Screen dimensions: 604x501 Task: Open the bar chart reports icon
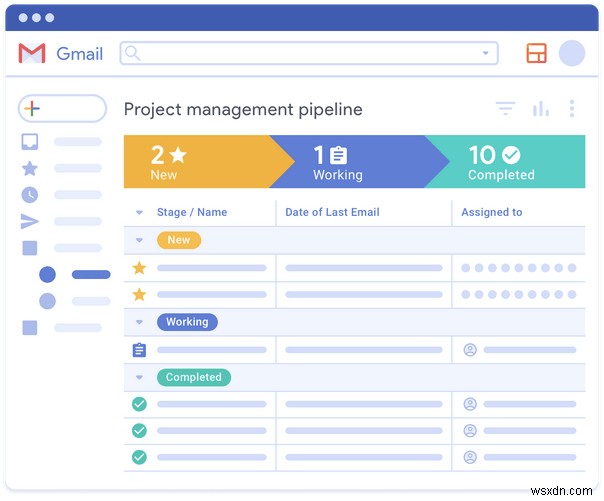tap(541, 109)
